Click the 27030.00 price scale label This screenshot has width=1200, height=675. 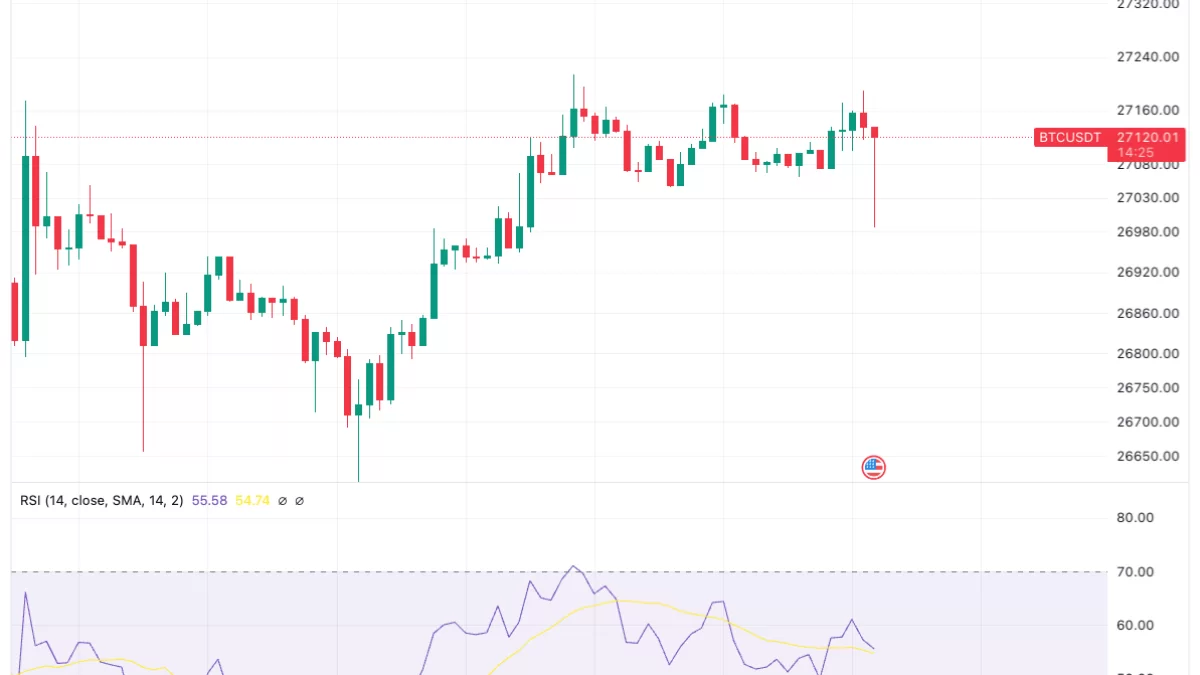(1148, 197)
